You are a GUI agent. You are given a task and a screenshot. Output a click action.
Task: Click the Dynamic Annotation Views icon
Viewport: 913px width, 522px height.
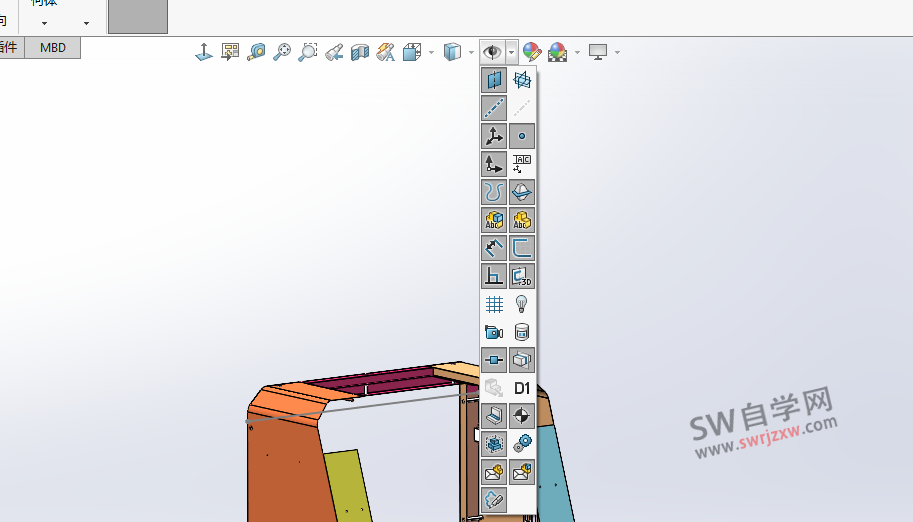[x=385, y=52]
